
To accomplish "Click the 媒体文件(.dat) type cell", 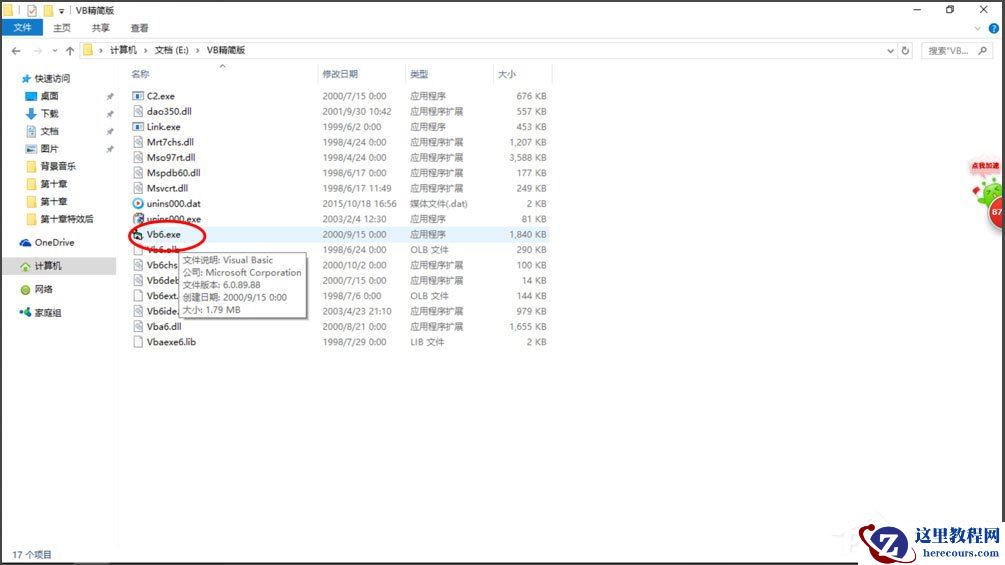I will pos(439,204).
